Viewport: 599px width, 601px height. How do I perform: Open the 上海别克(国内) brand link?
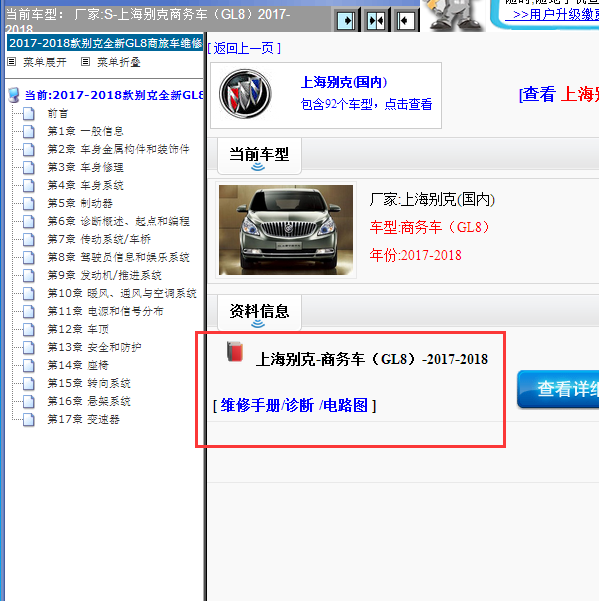pos(344,82)
